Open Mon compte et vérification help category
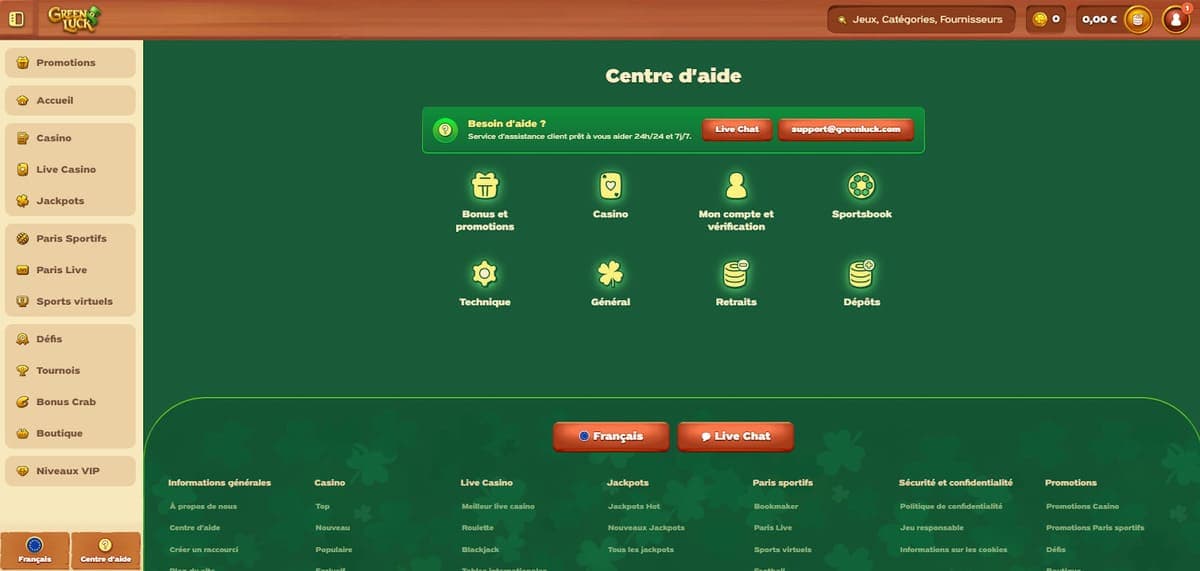This screenshot has height=571, width=1200. [x=736, y=201]
